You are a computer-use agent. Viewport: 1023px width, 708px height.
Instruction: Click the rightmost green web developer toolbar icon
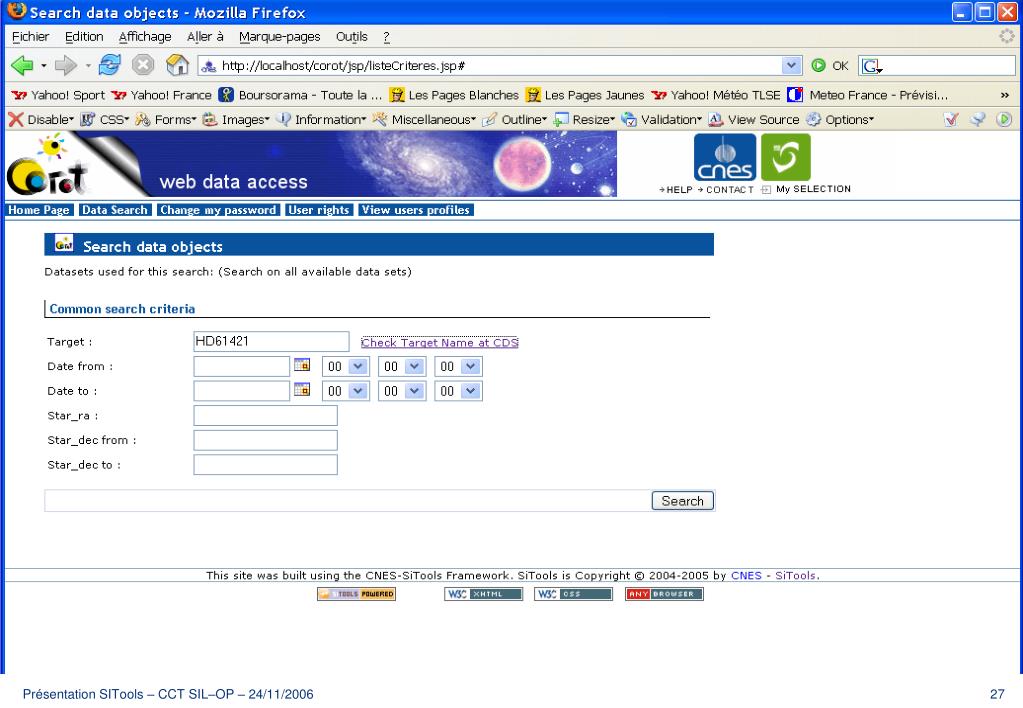point(1004,119)
